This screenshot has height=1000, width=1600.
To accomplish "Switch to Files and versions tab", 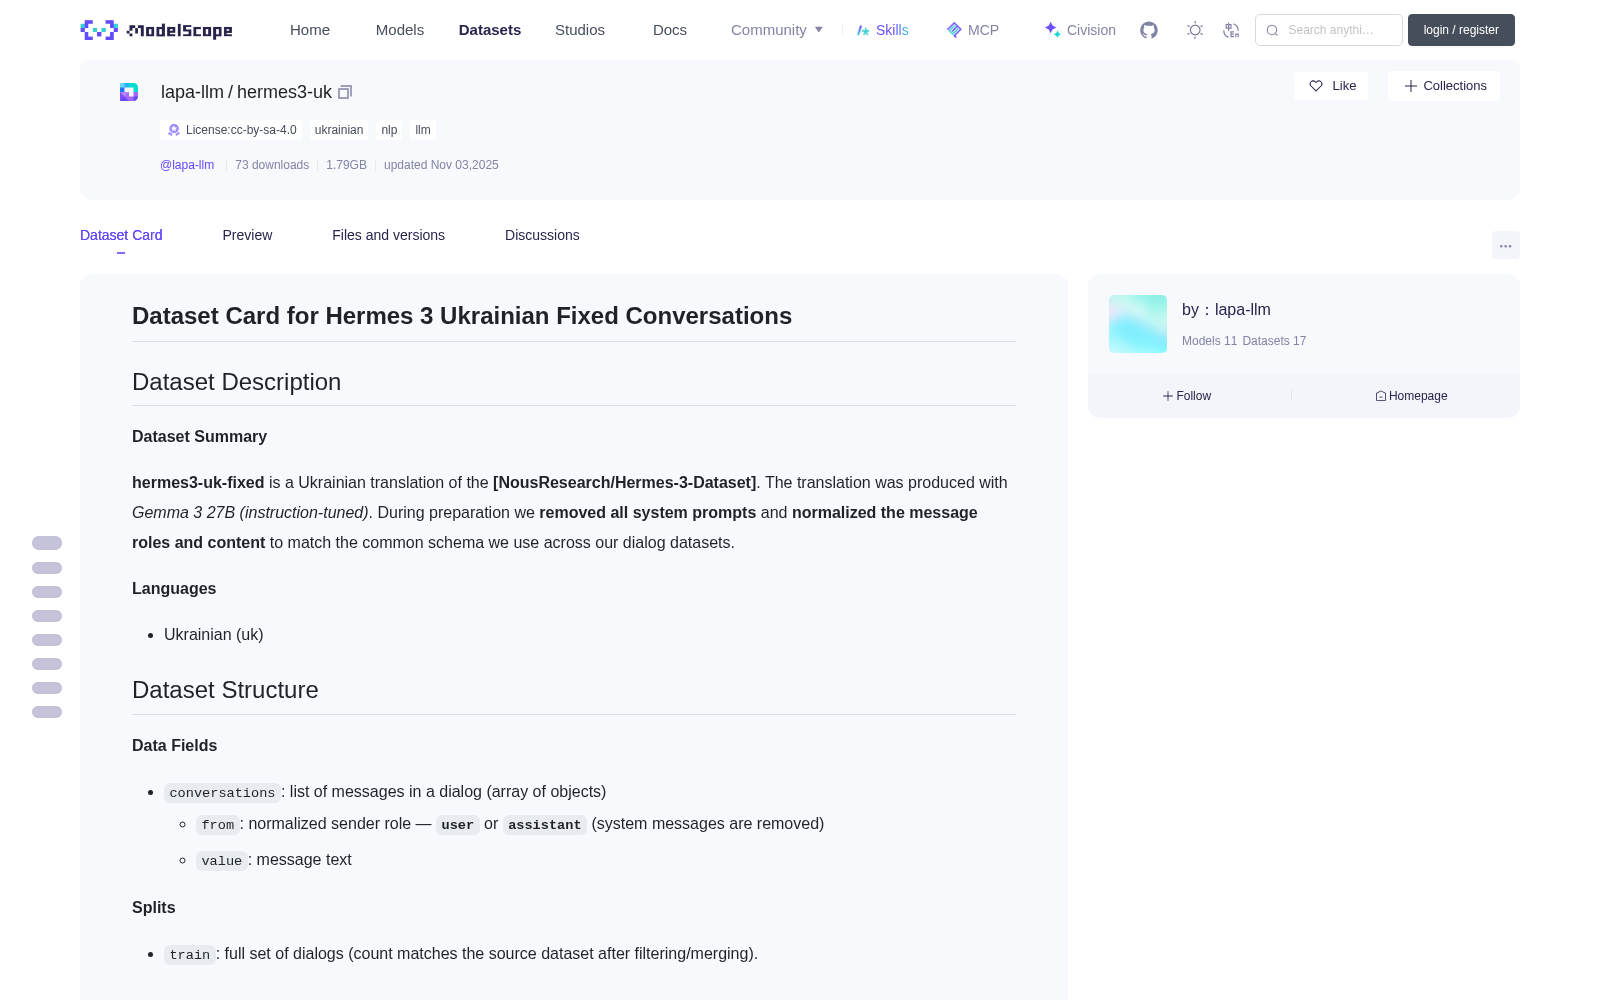I will [388, 235].
